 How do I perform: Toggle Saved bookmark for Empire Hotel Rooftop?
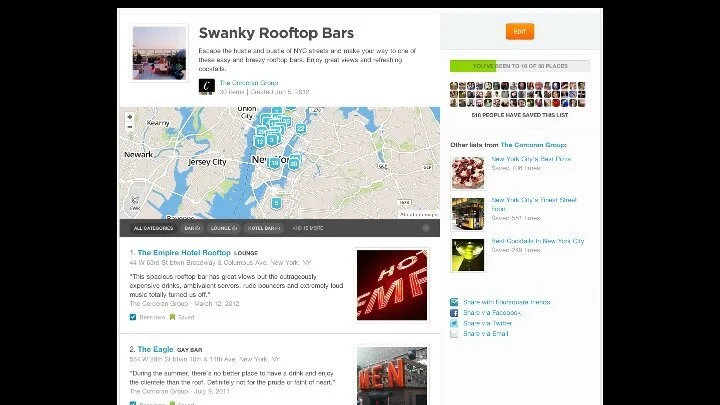[x=173, y=317]
